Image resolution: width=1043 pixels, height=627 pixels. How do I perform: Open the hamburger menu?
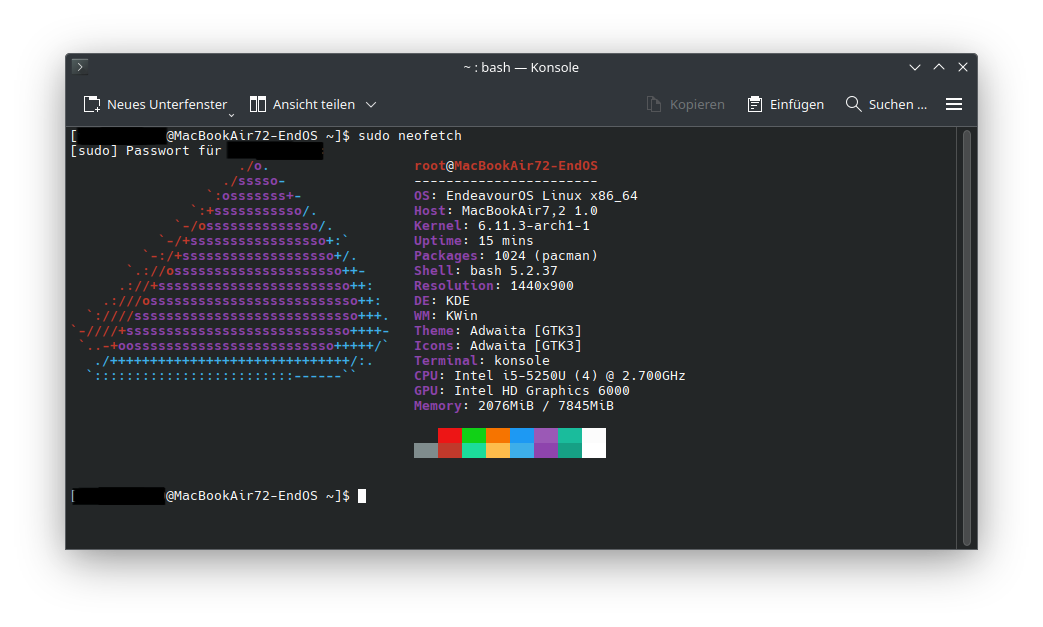click(954, 104)
